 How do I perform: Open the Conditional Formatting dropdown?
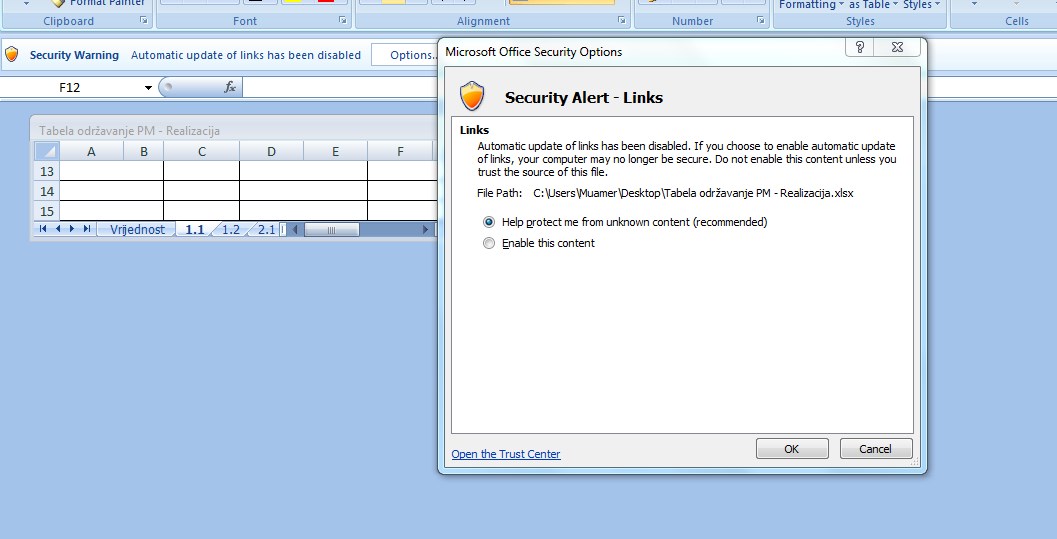click(811, 5)
